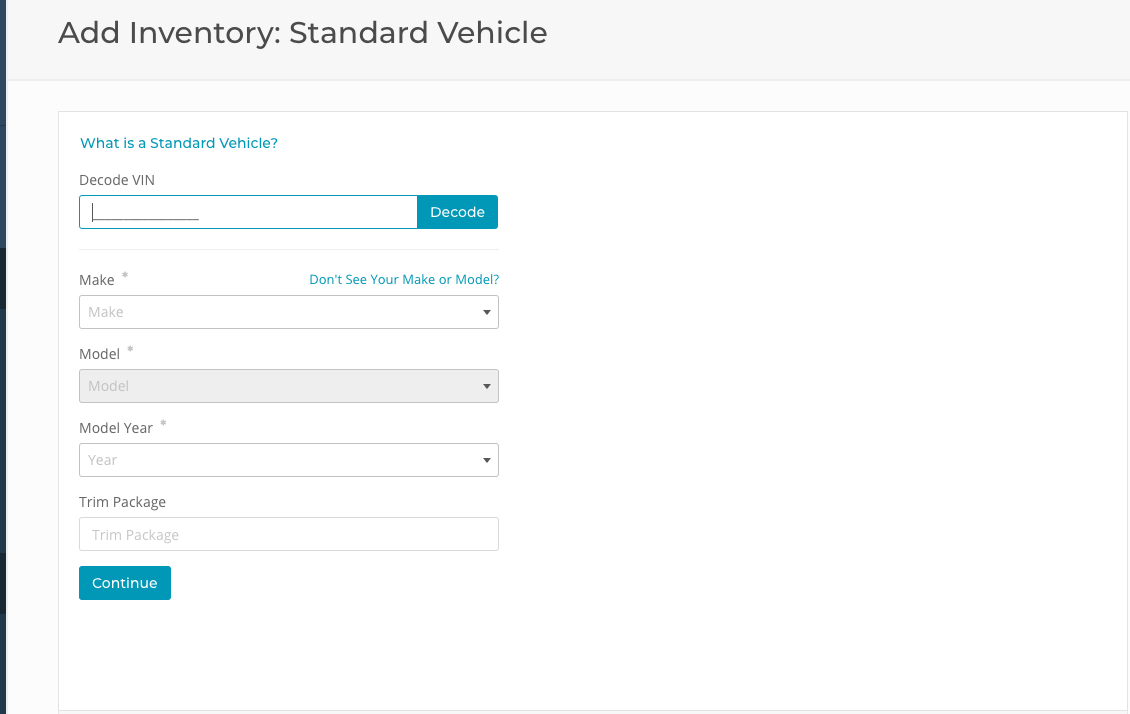The width and height of the screenshot is (1130, 714).
Task: Click the required asterisk beside Model Year
Action: [164, 424]
